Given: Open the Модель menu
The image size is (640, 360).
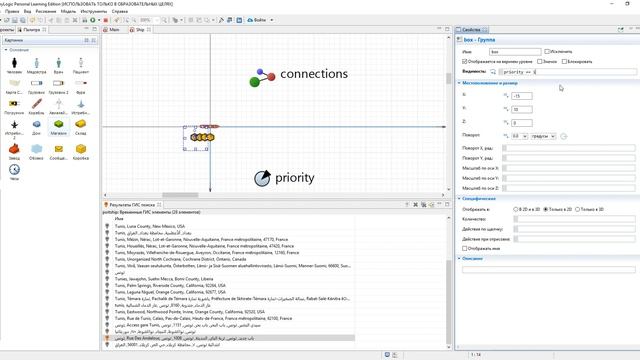Looking at the screenshot, I should [x=68, y=11].
